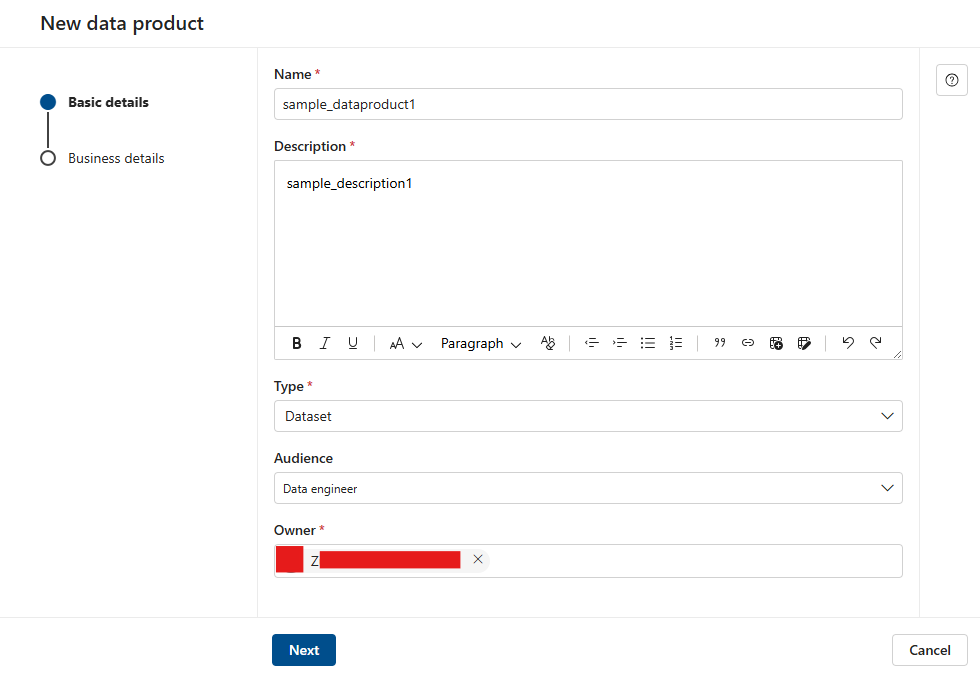Undo the last description edit
This screenshot has height=677, width=980.
click(x=848, y=343)
